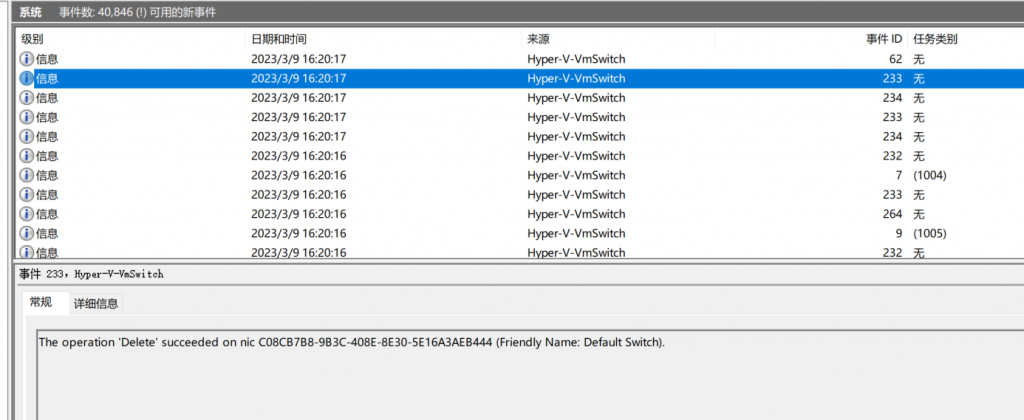Select first event 234 at 16:20:17

(519, 98)
